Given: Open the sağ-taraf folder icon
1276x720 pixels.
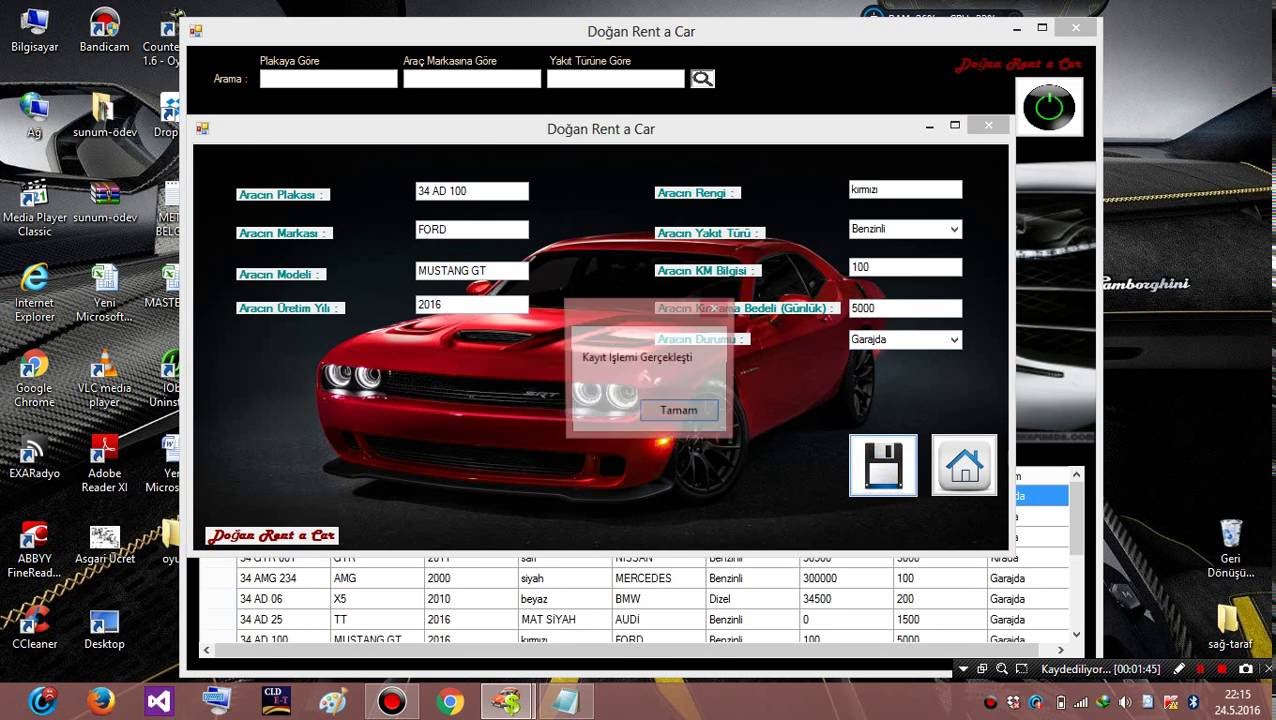Looking at the screenshot, I should tap(1231, 627).
